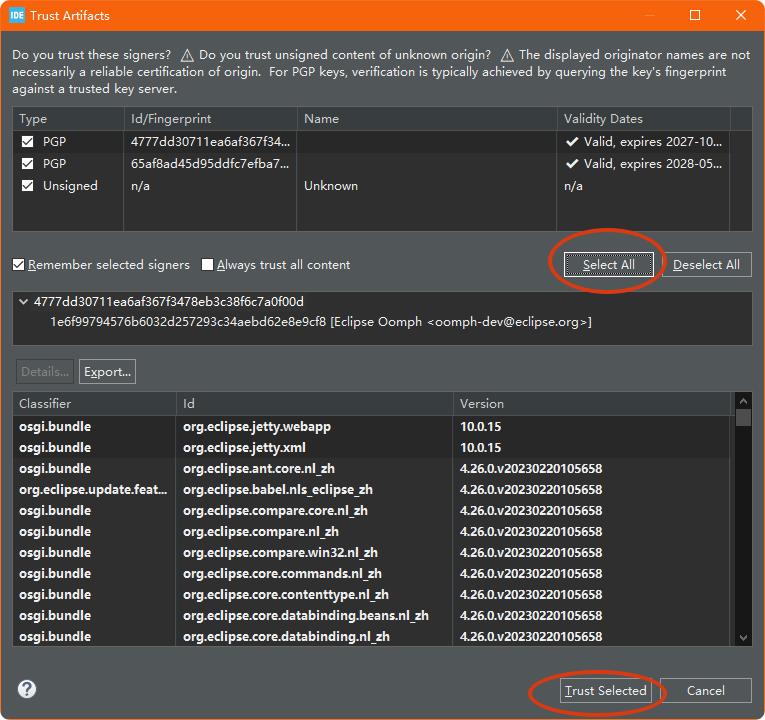Confirm with the Trust Selected button
The width and height of the screenshot is (765, 720).
point(606,691)
